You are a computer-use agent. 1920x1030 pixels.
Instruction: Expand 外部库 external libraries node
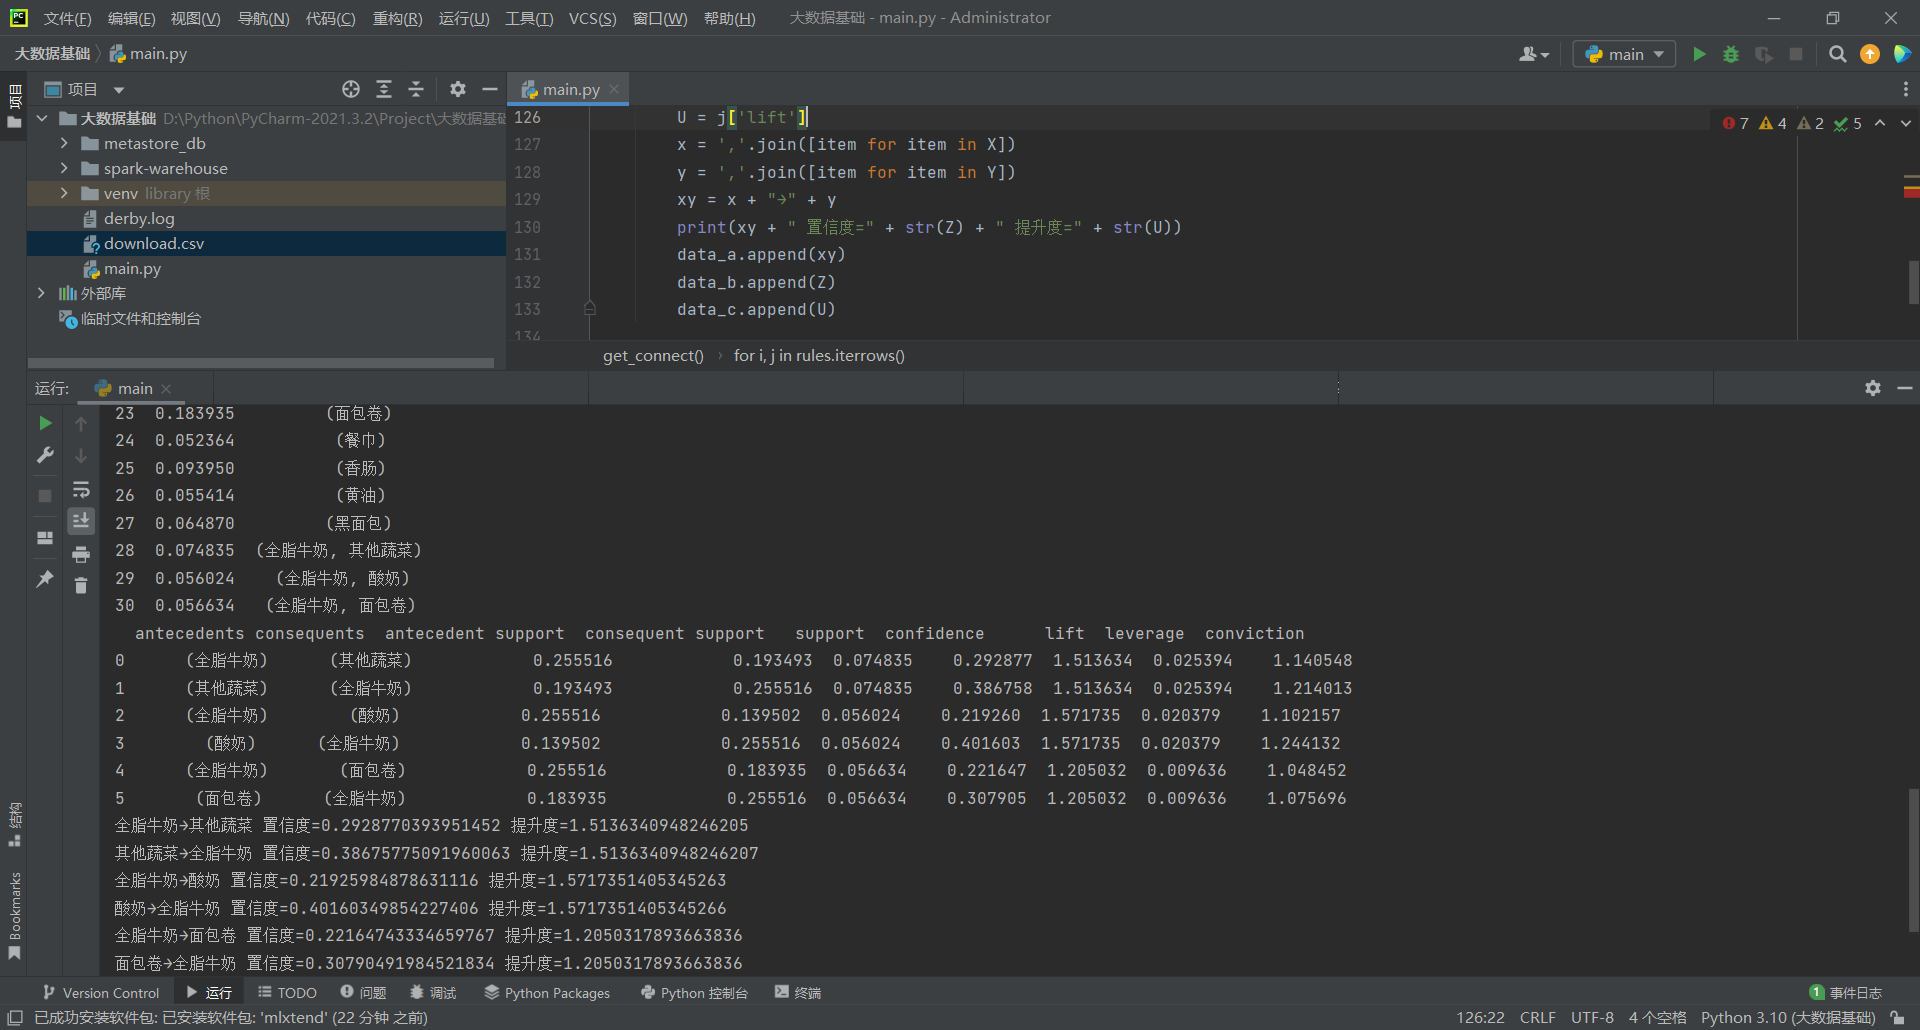point(41,293)
